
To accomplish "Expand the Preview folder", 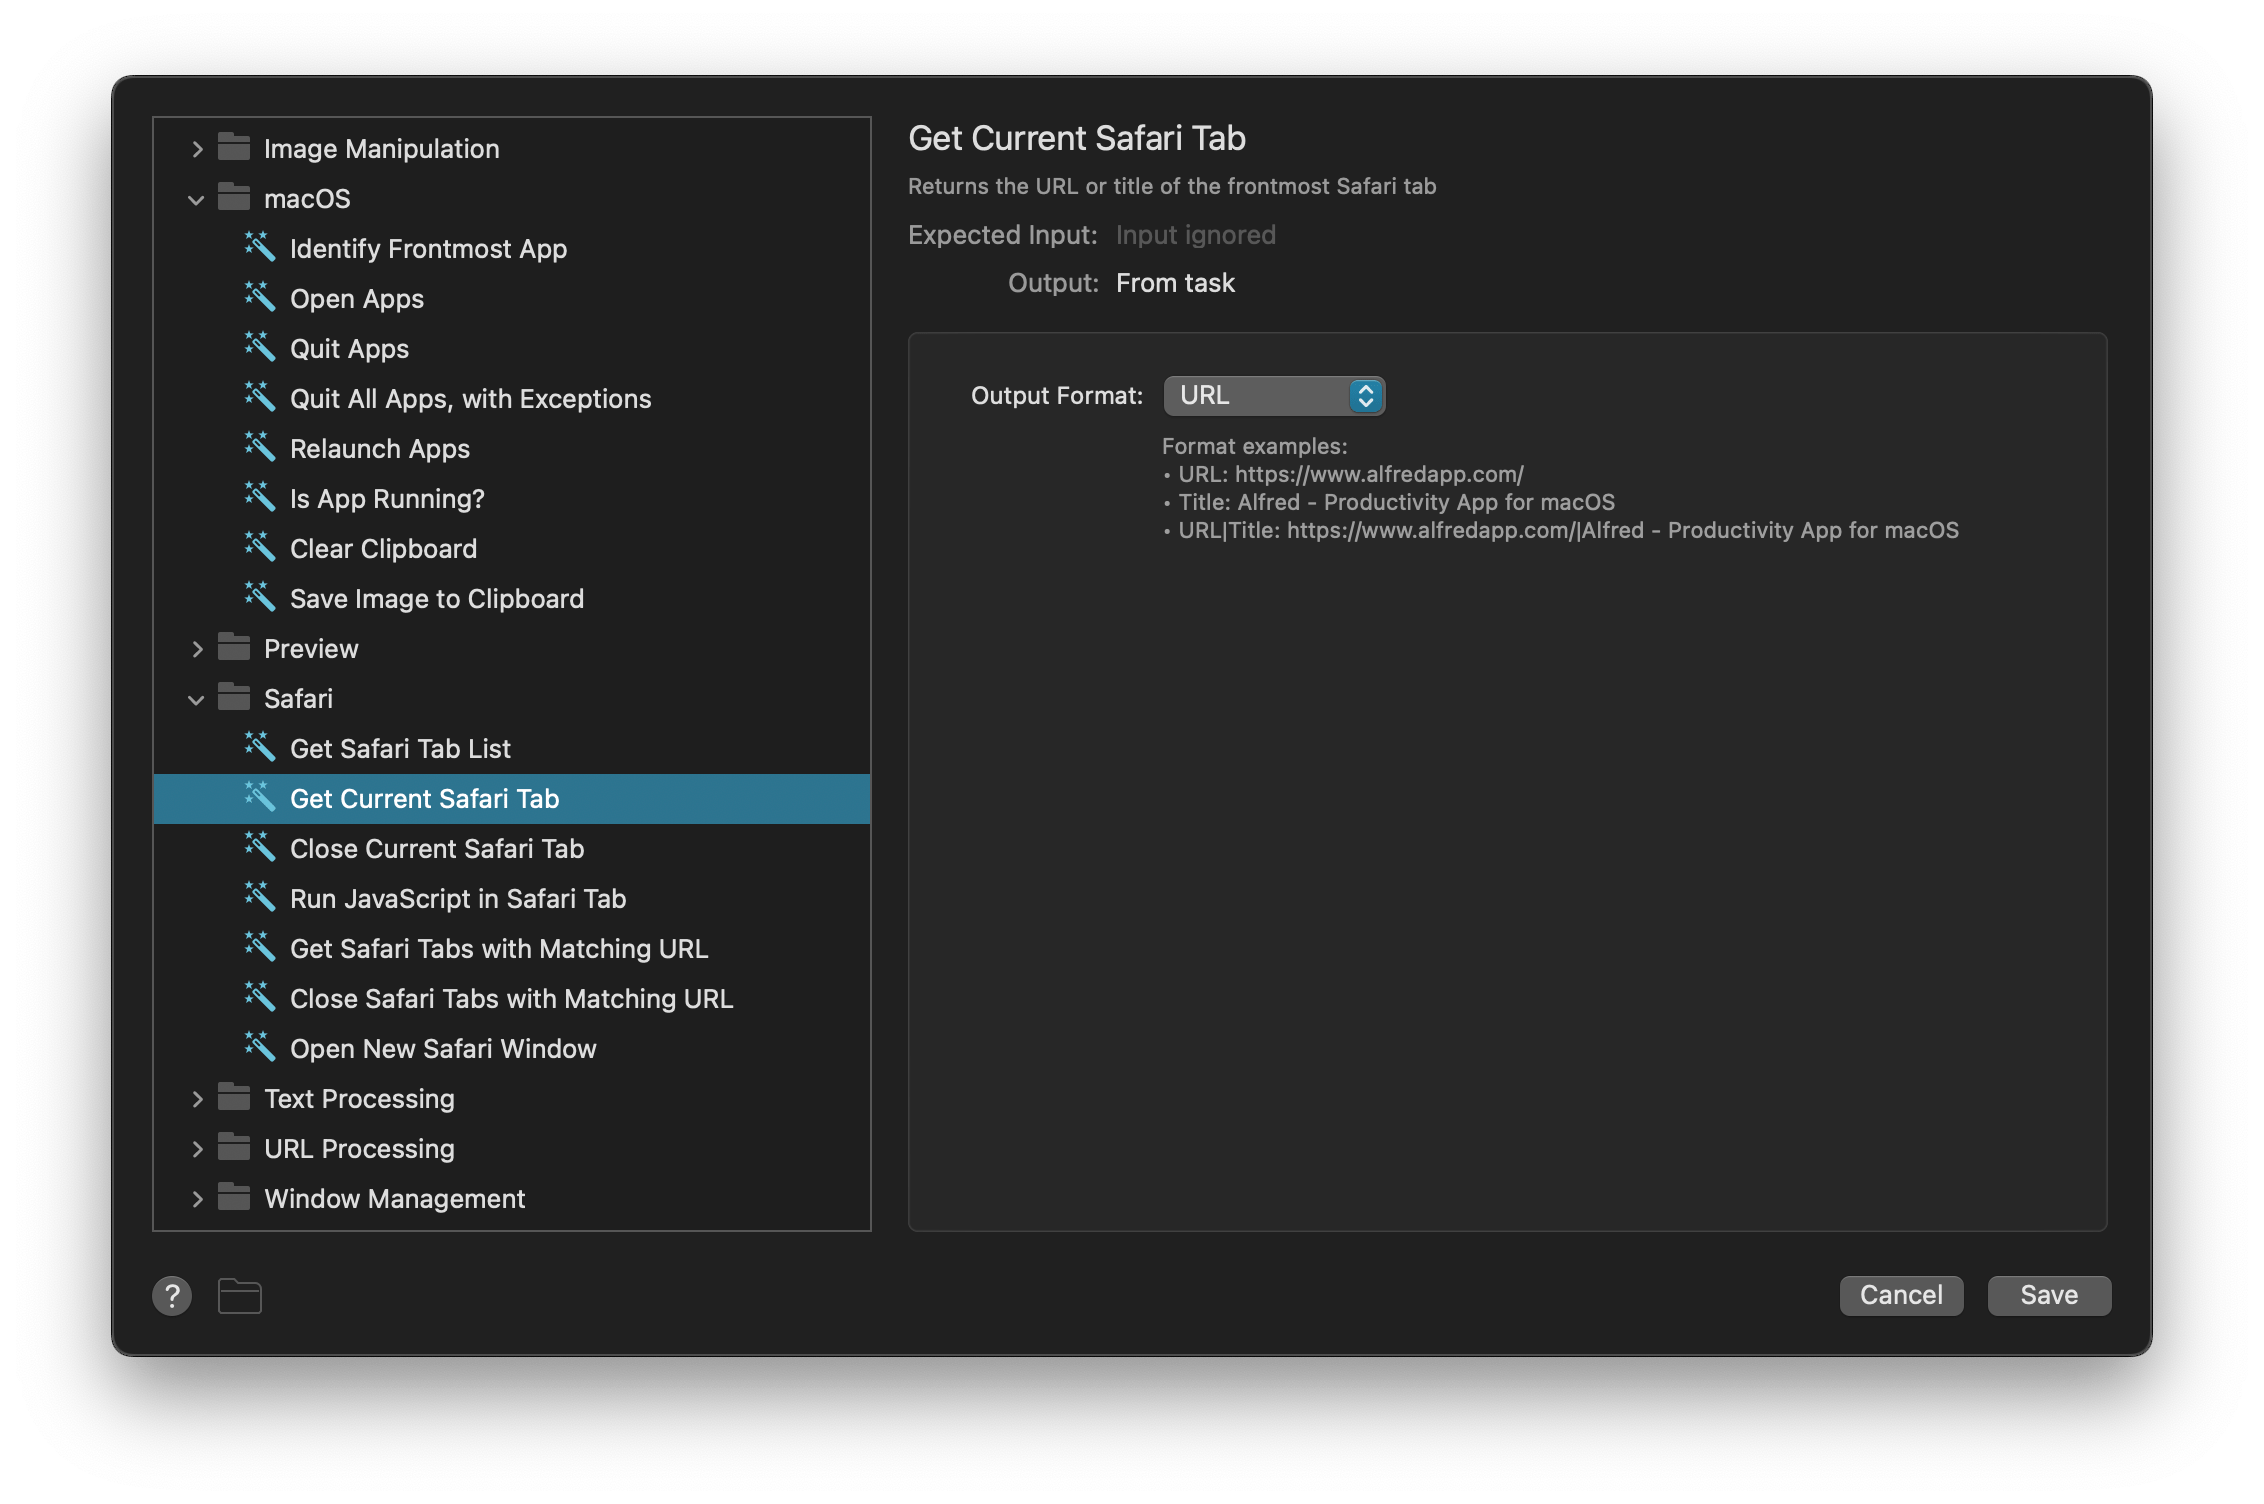I will pyautogui.click(x=197, y=648).
